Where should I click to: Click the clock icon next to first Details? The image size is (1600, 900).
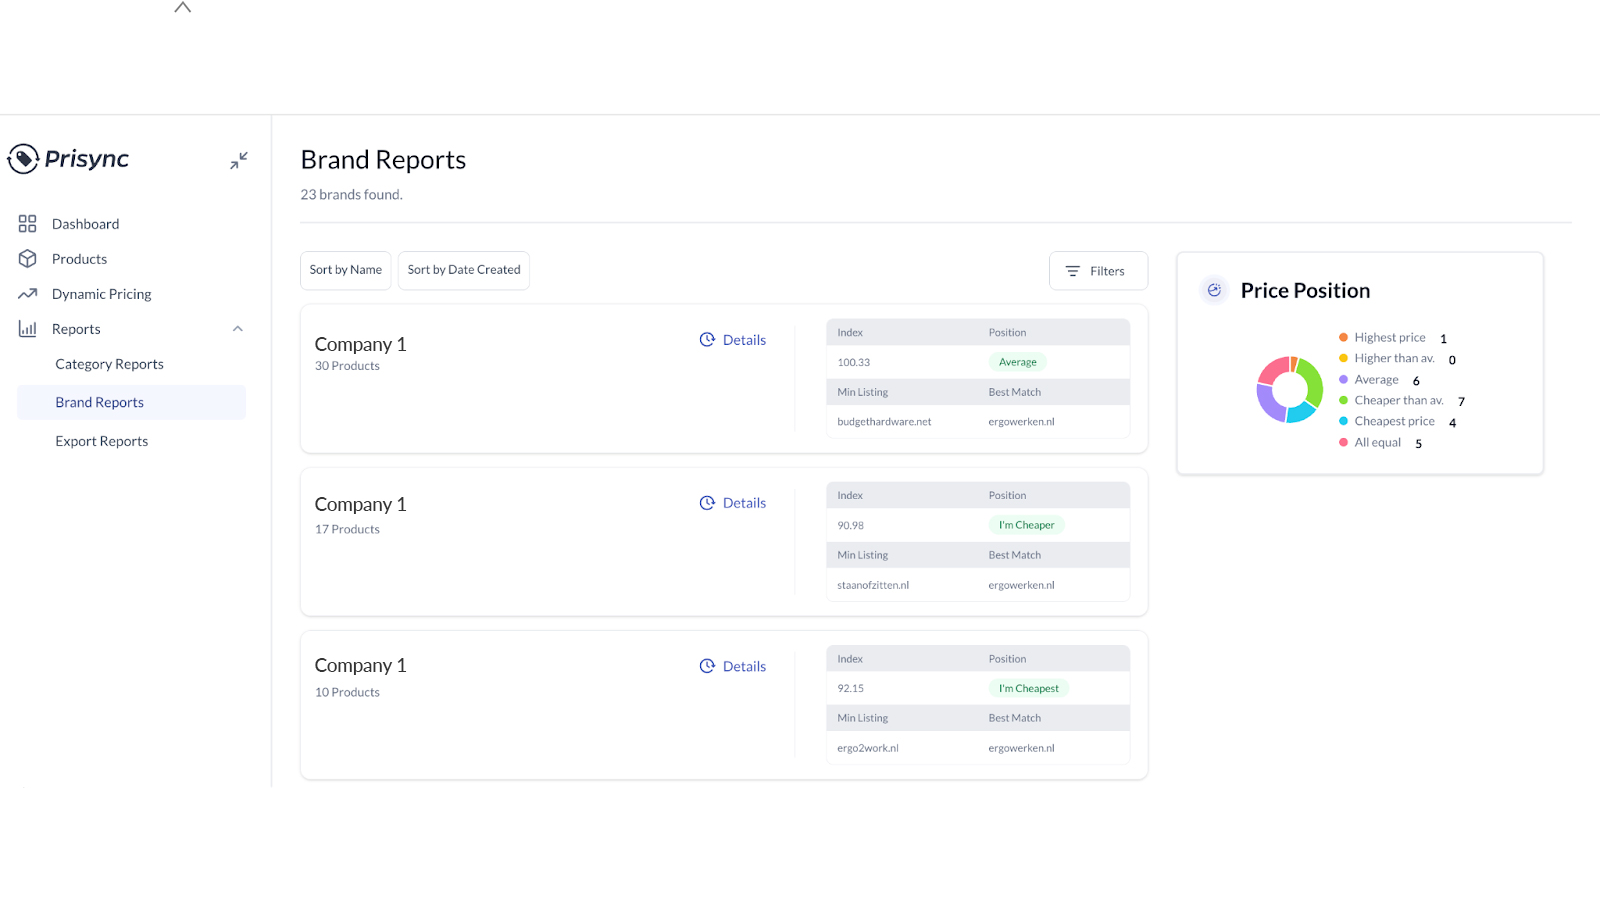(x=707, y=339)
